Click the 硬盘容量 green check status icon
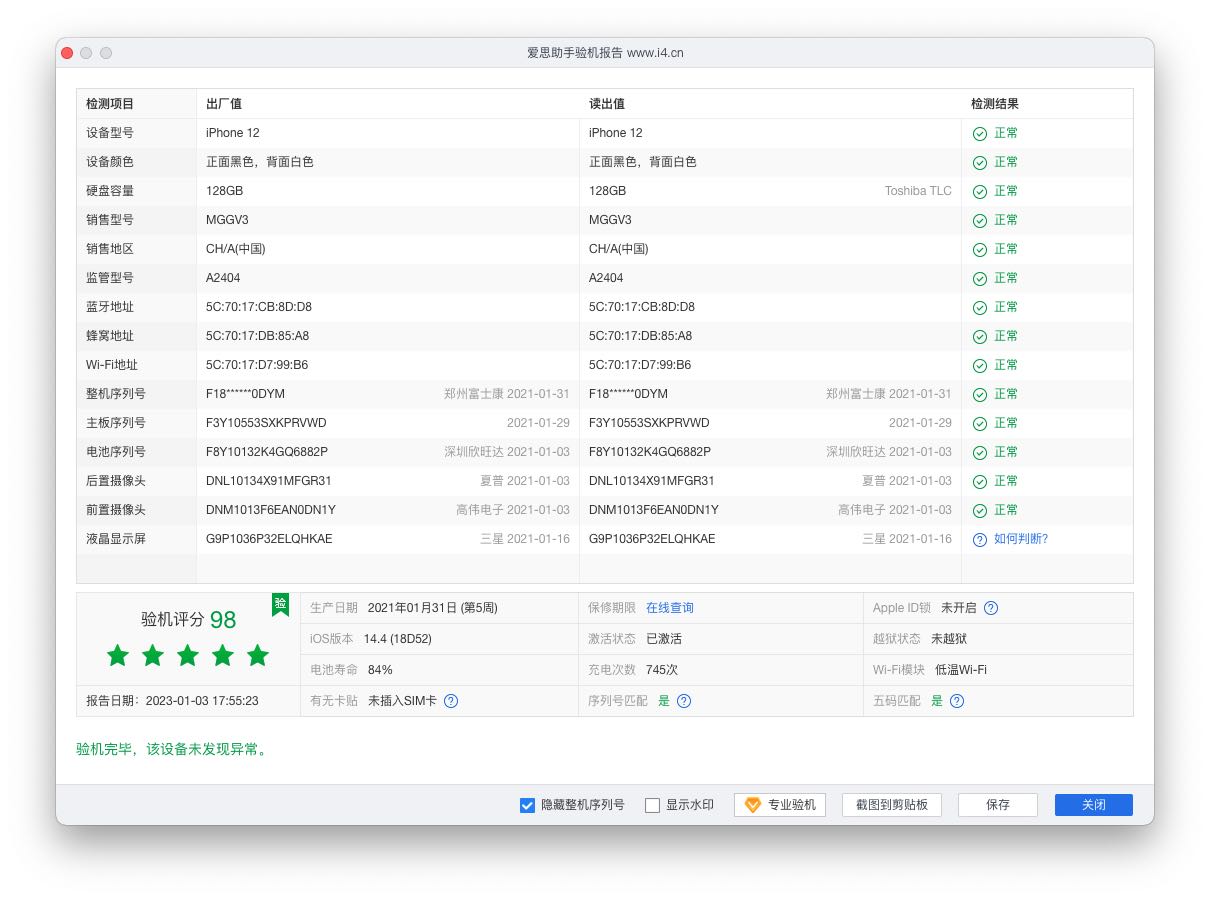This screenshot has width=1210, height=899. tap(980, 191)
